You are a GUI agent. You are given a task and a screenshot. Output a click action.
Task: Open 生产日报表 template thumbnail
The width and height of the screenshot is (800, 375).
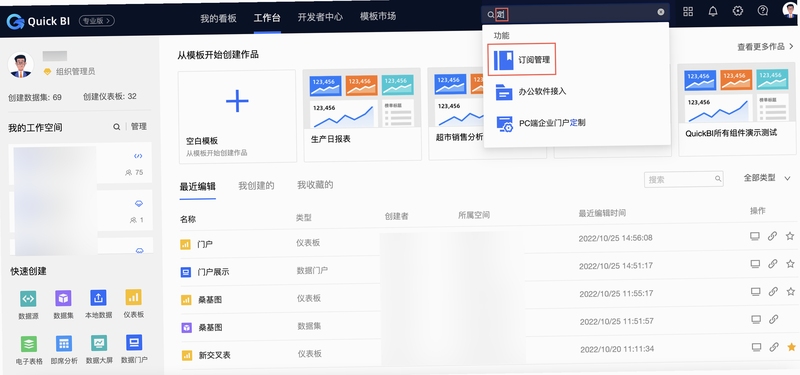(x=362, y=98)
